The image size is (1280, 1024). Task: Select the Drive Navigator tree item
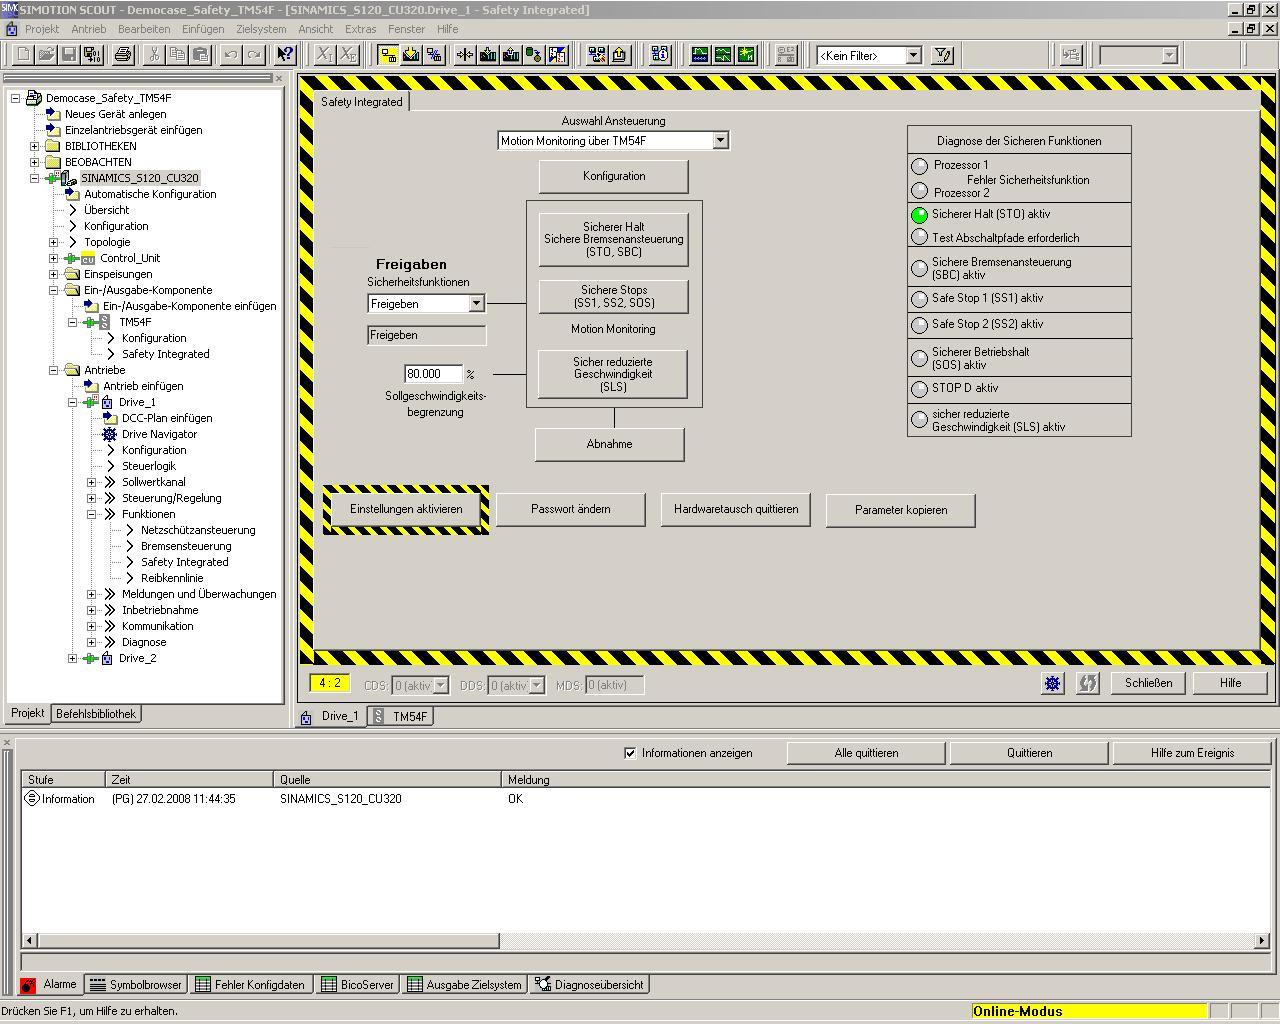(159, 434)
